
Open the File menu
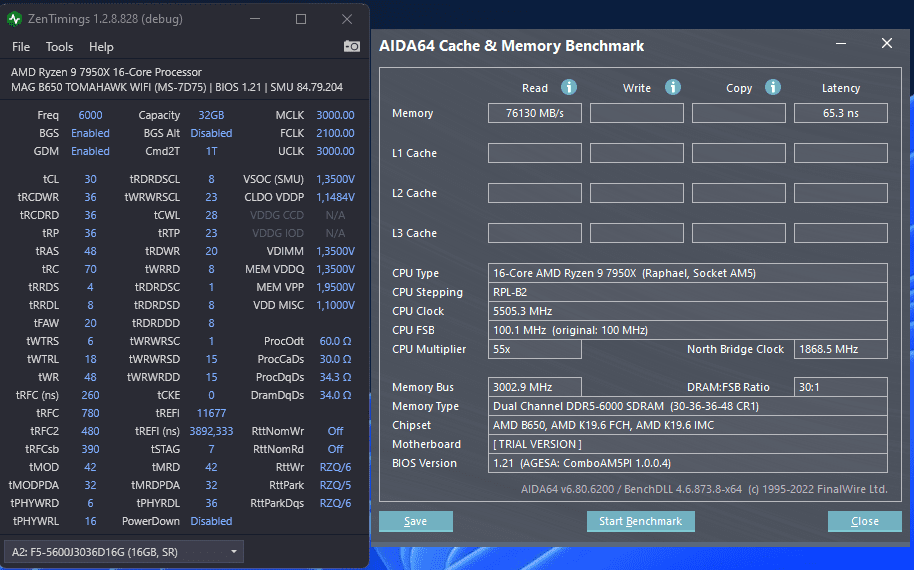(21, 47)
